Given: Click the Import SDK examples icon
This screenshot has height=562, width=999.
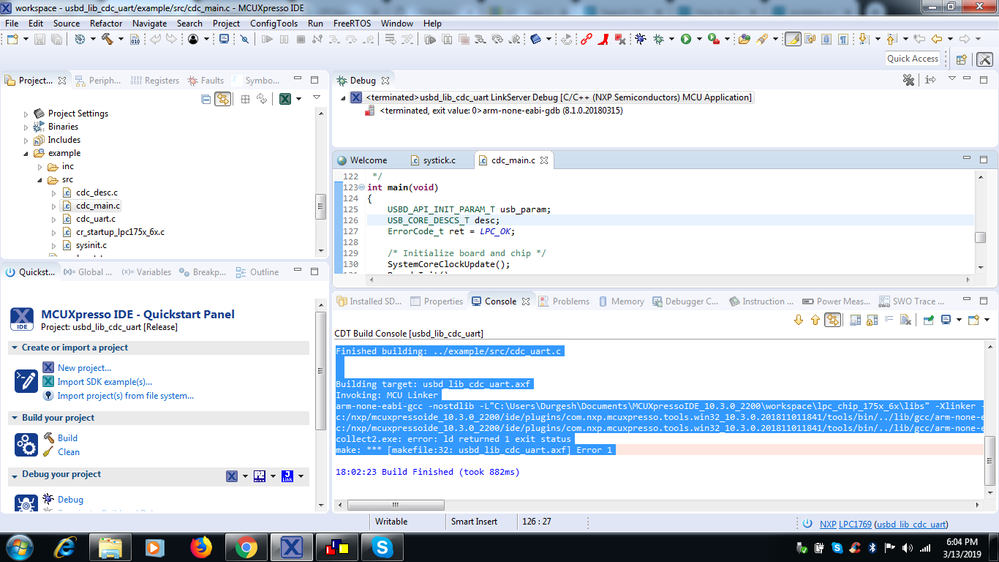Looking at the screenshot, I should tap(48, 382).
